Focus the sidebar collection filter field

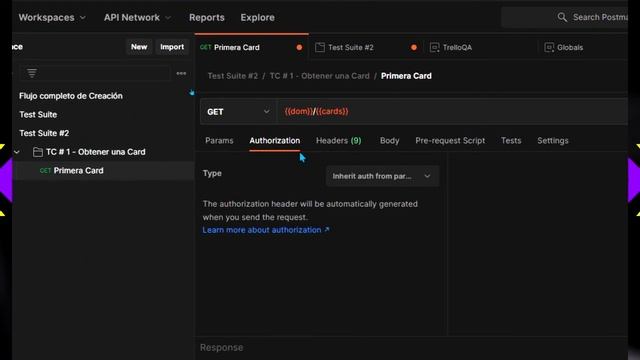click(95, 73)
